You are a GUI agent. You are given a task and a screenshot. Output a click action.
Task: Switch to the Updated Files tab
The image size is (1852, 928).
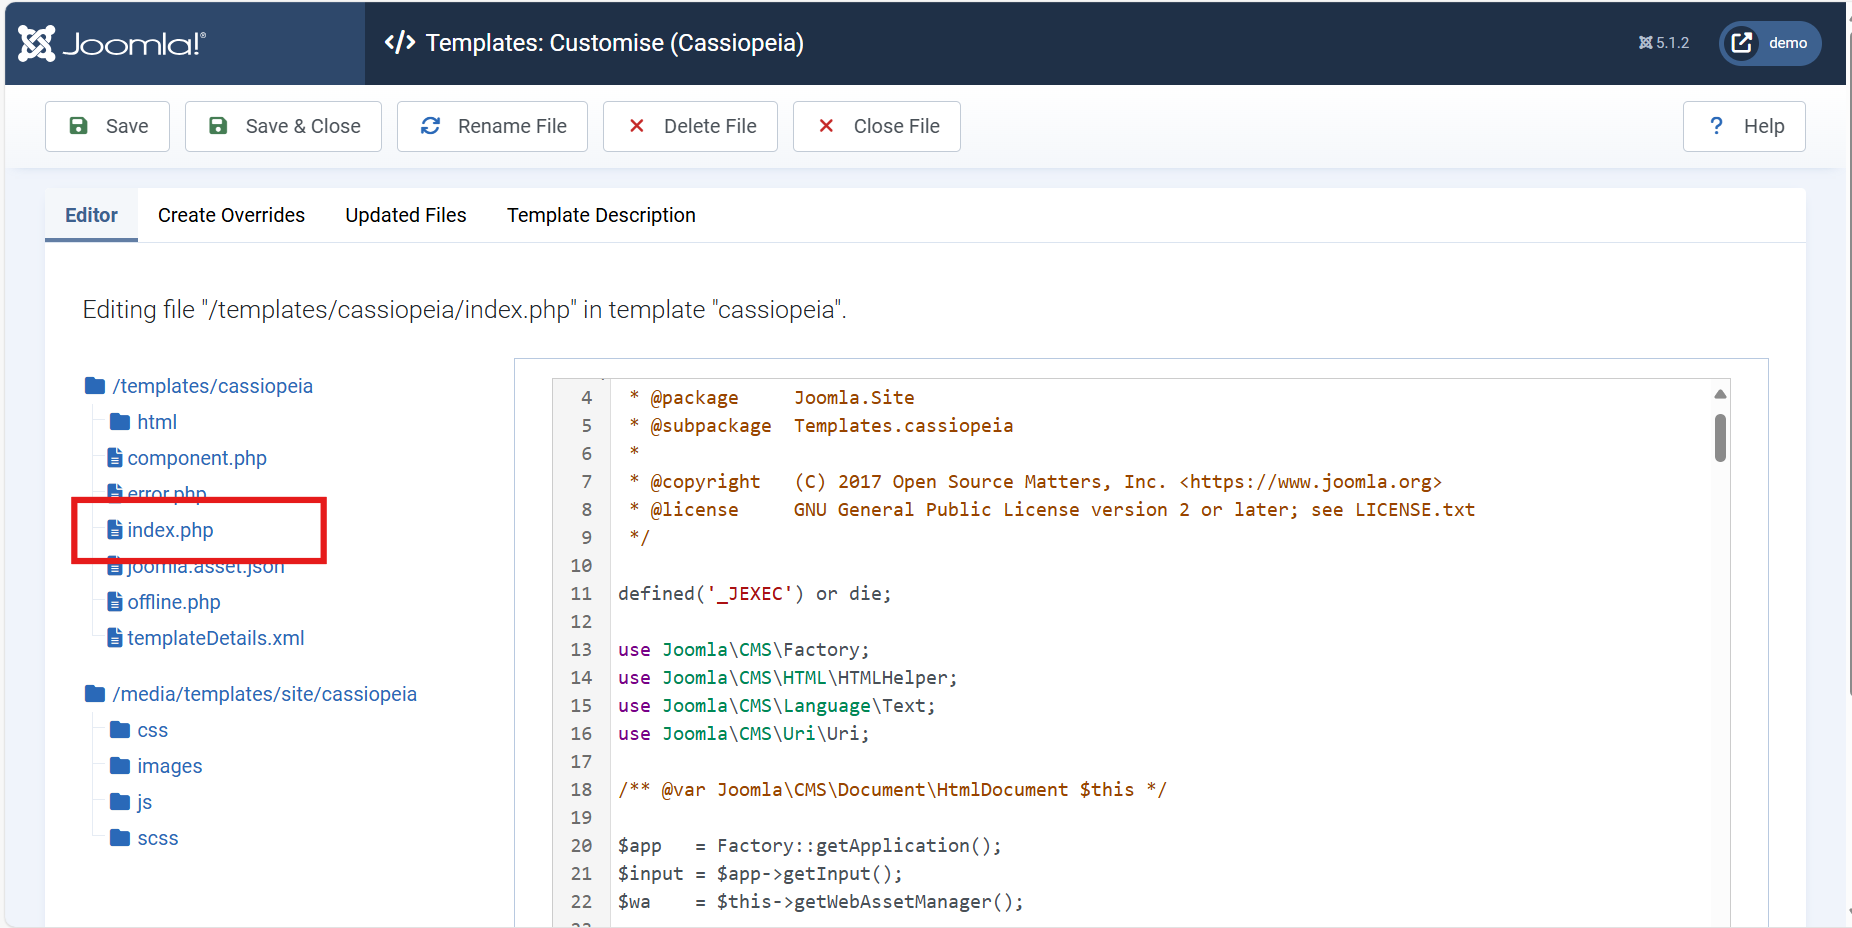coord(406,215)
